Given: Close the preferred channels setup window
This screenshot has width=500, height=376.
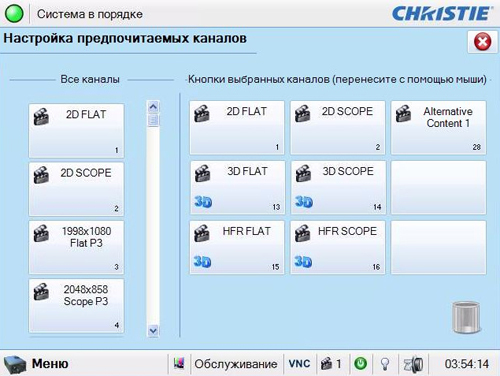Looking at the screenshot, I should (x=482, y=42).
